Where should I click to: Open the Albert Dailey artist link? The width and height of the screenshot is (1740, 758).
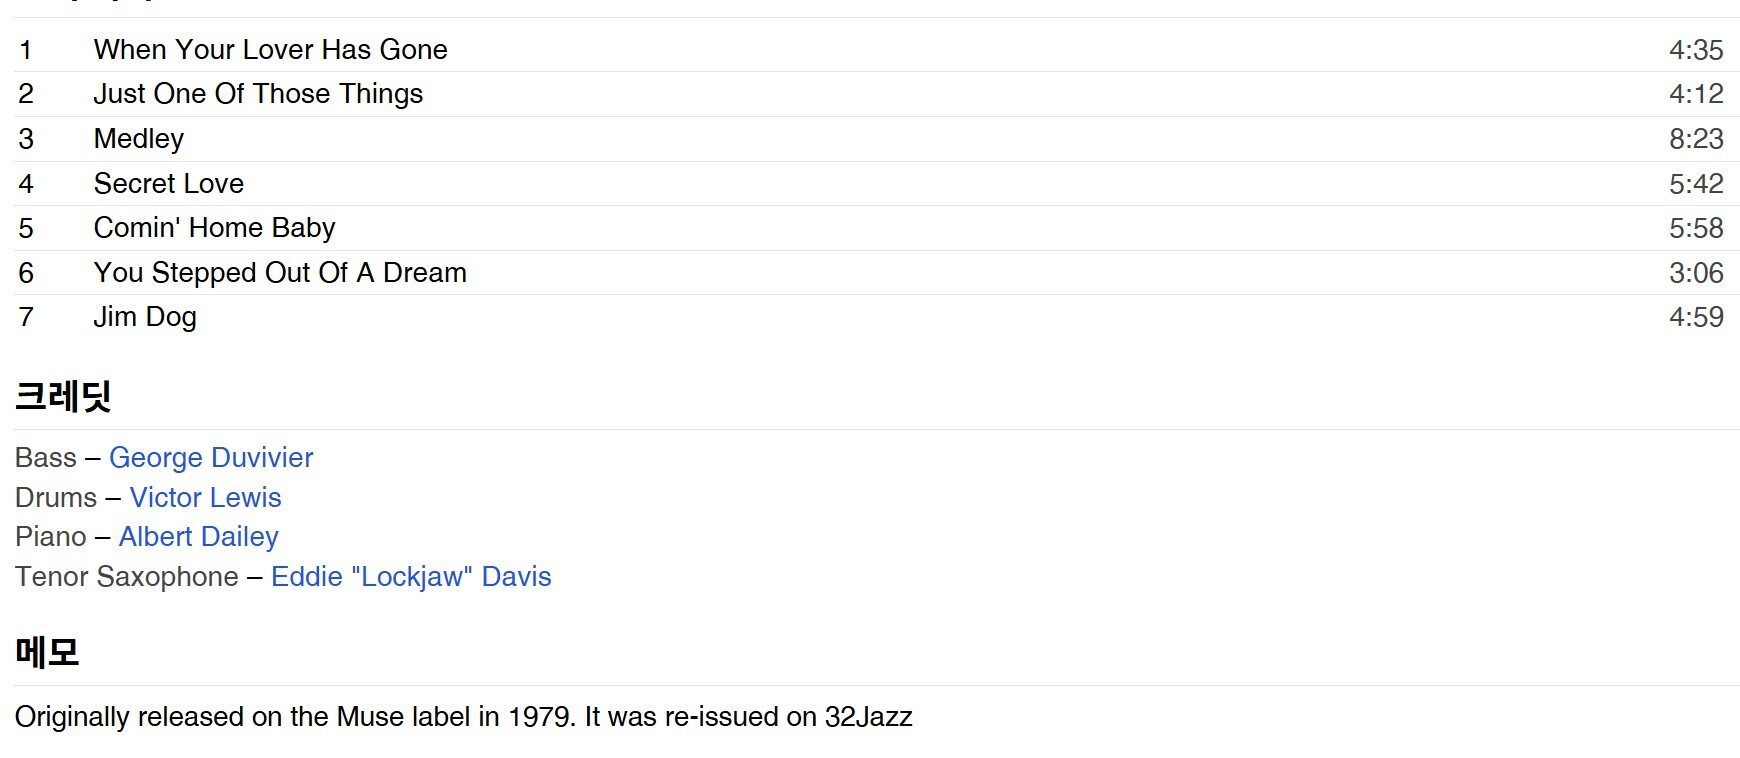198,537
